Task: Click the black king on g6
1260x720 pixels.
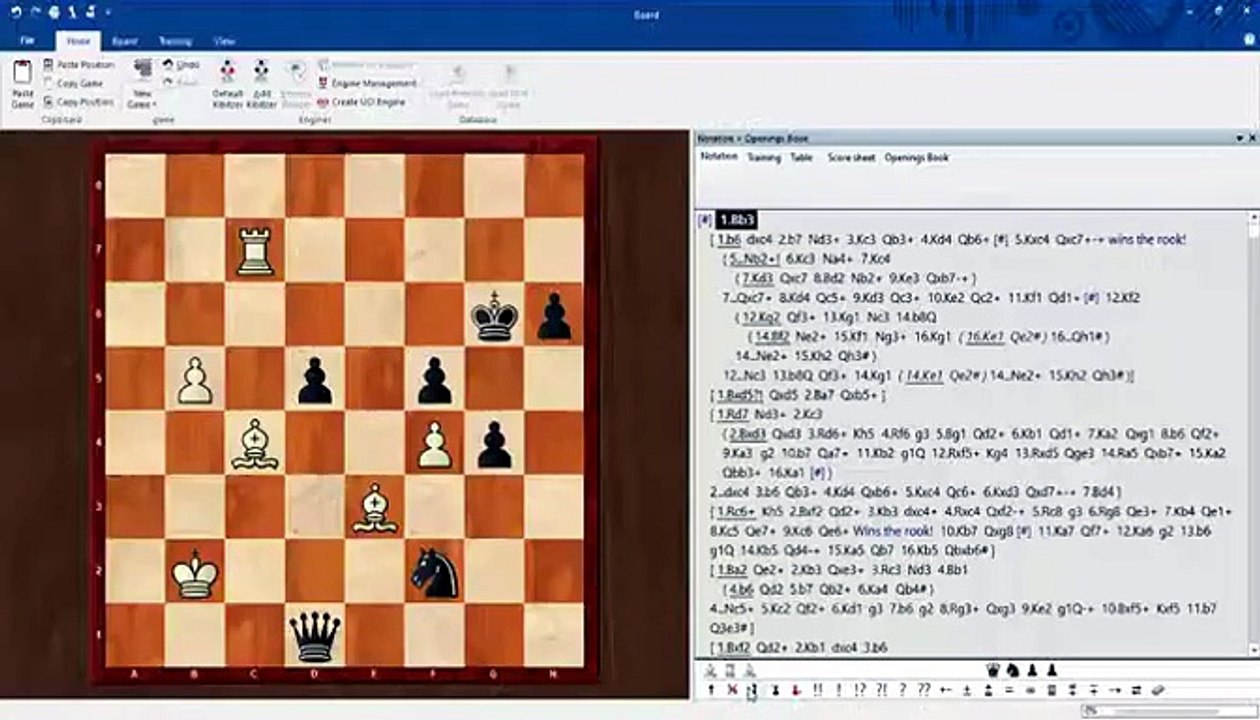Action: (x=494, y=316)
